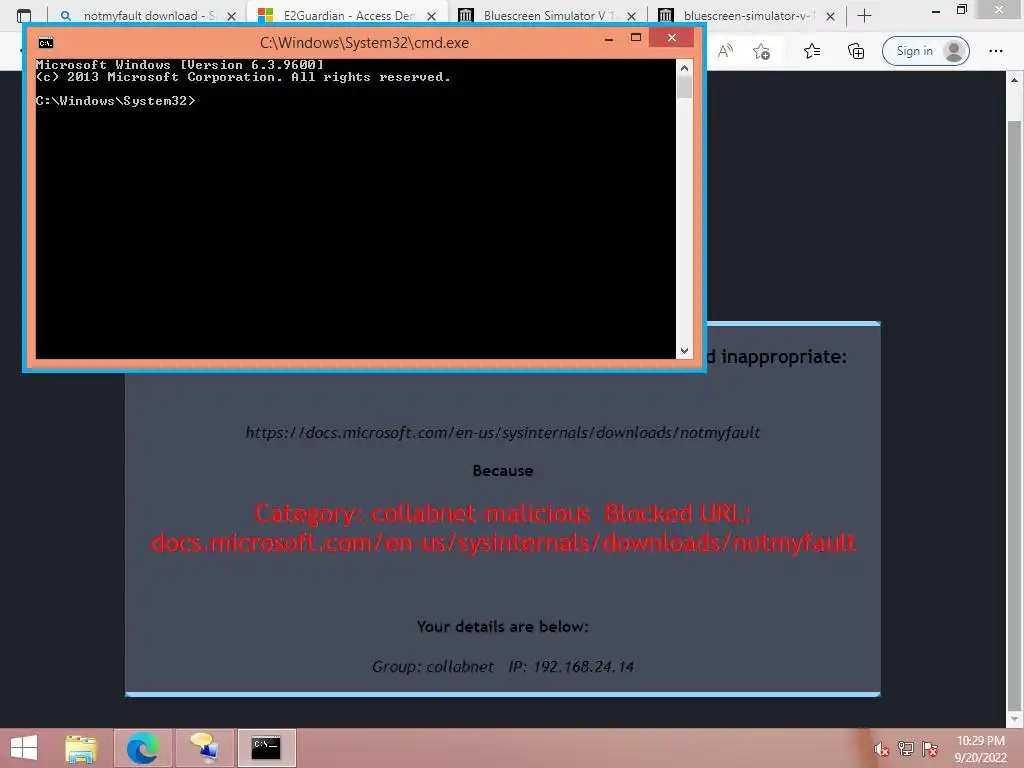Click the taskbar clock showing 10:29 PM
The image size is (1024, 768).
click(x=980, y=749)
